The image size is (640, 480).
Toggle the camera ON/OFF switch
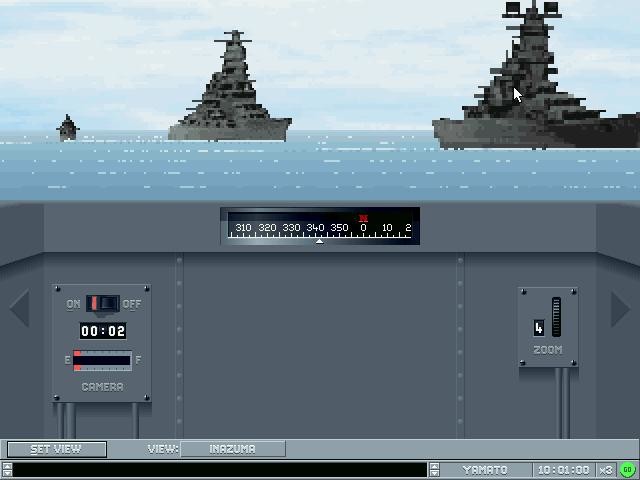click(103, 304)
